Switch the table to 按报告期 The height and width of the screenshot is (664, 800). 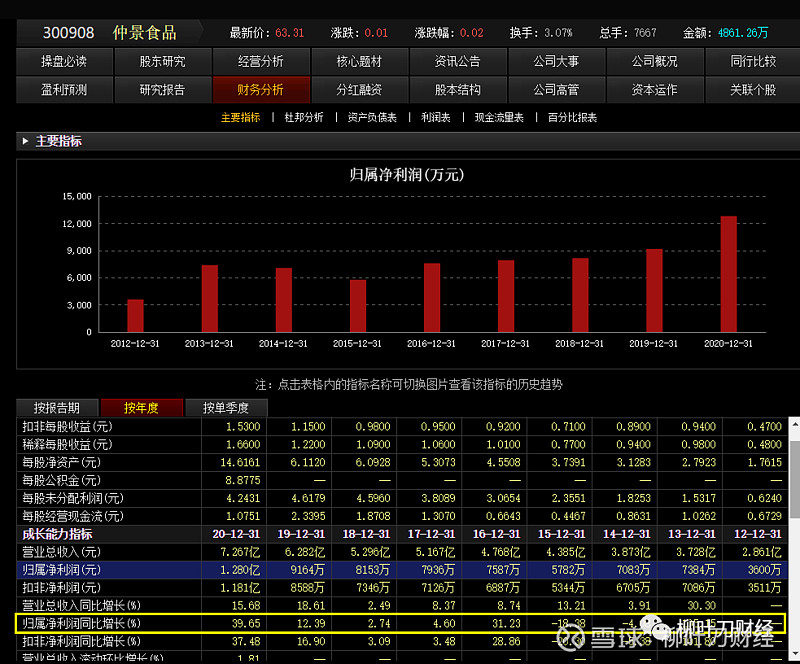[57, 408]
